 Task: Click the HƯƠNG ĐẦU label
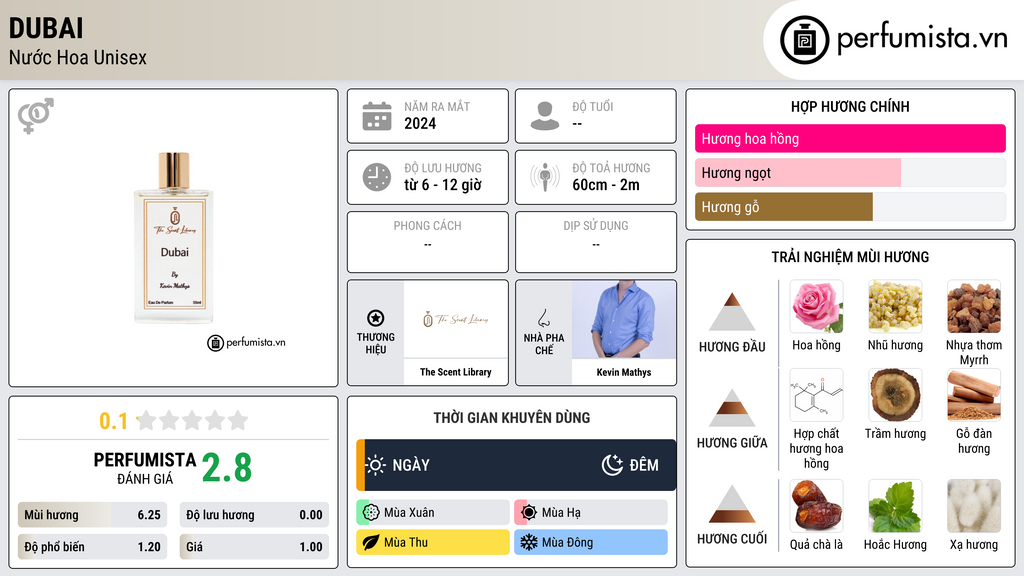click(x=732, y=347)
